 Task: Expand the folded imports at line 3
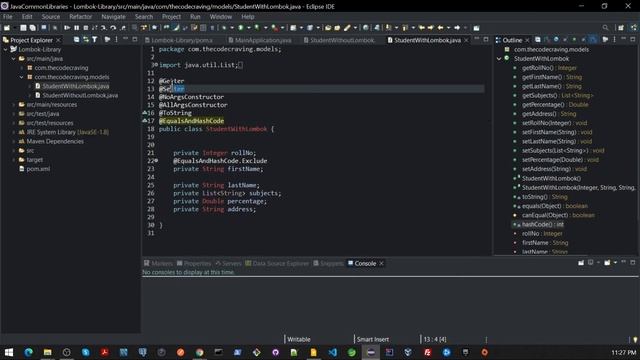coord(155,65)
